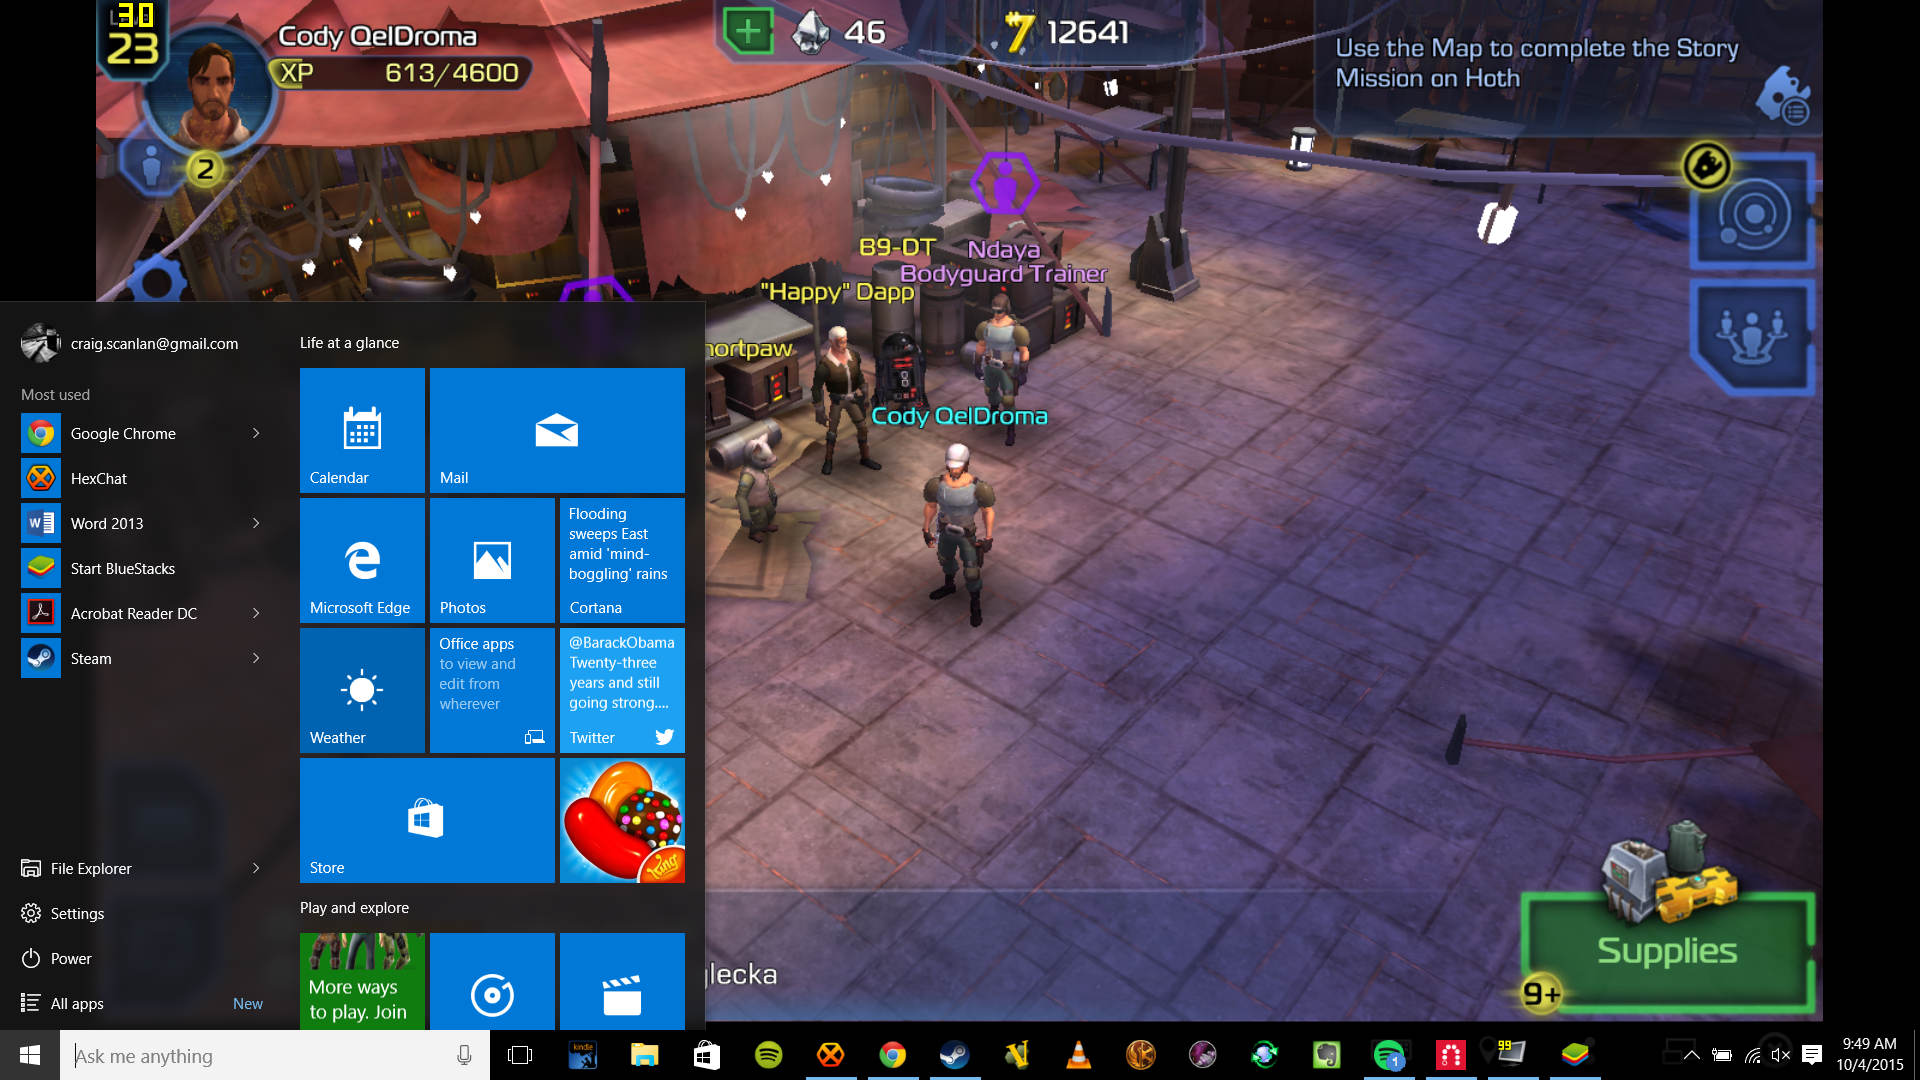The image size is (1920, 1080).
Task: Show hidden system tray icons chevron
Action: 1692,1054
